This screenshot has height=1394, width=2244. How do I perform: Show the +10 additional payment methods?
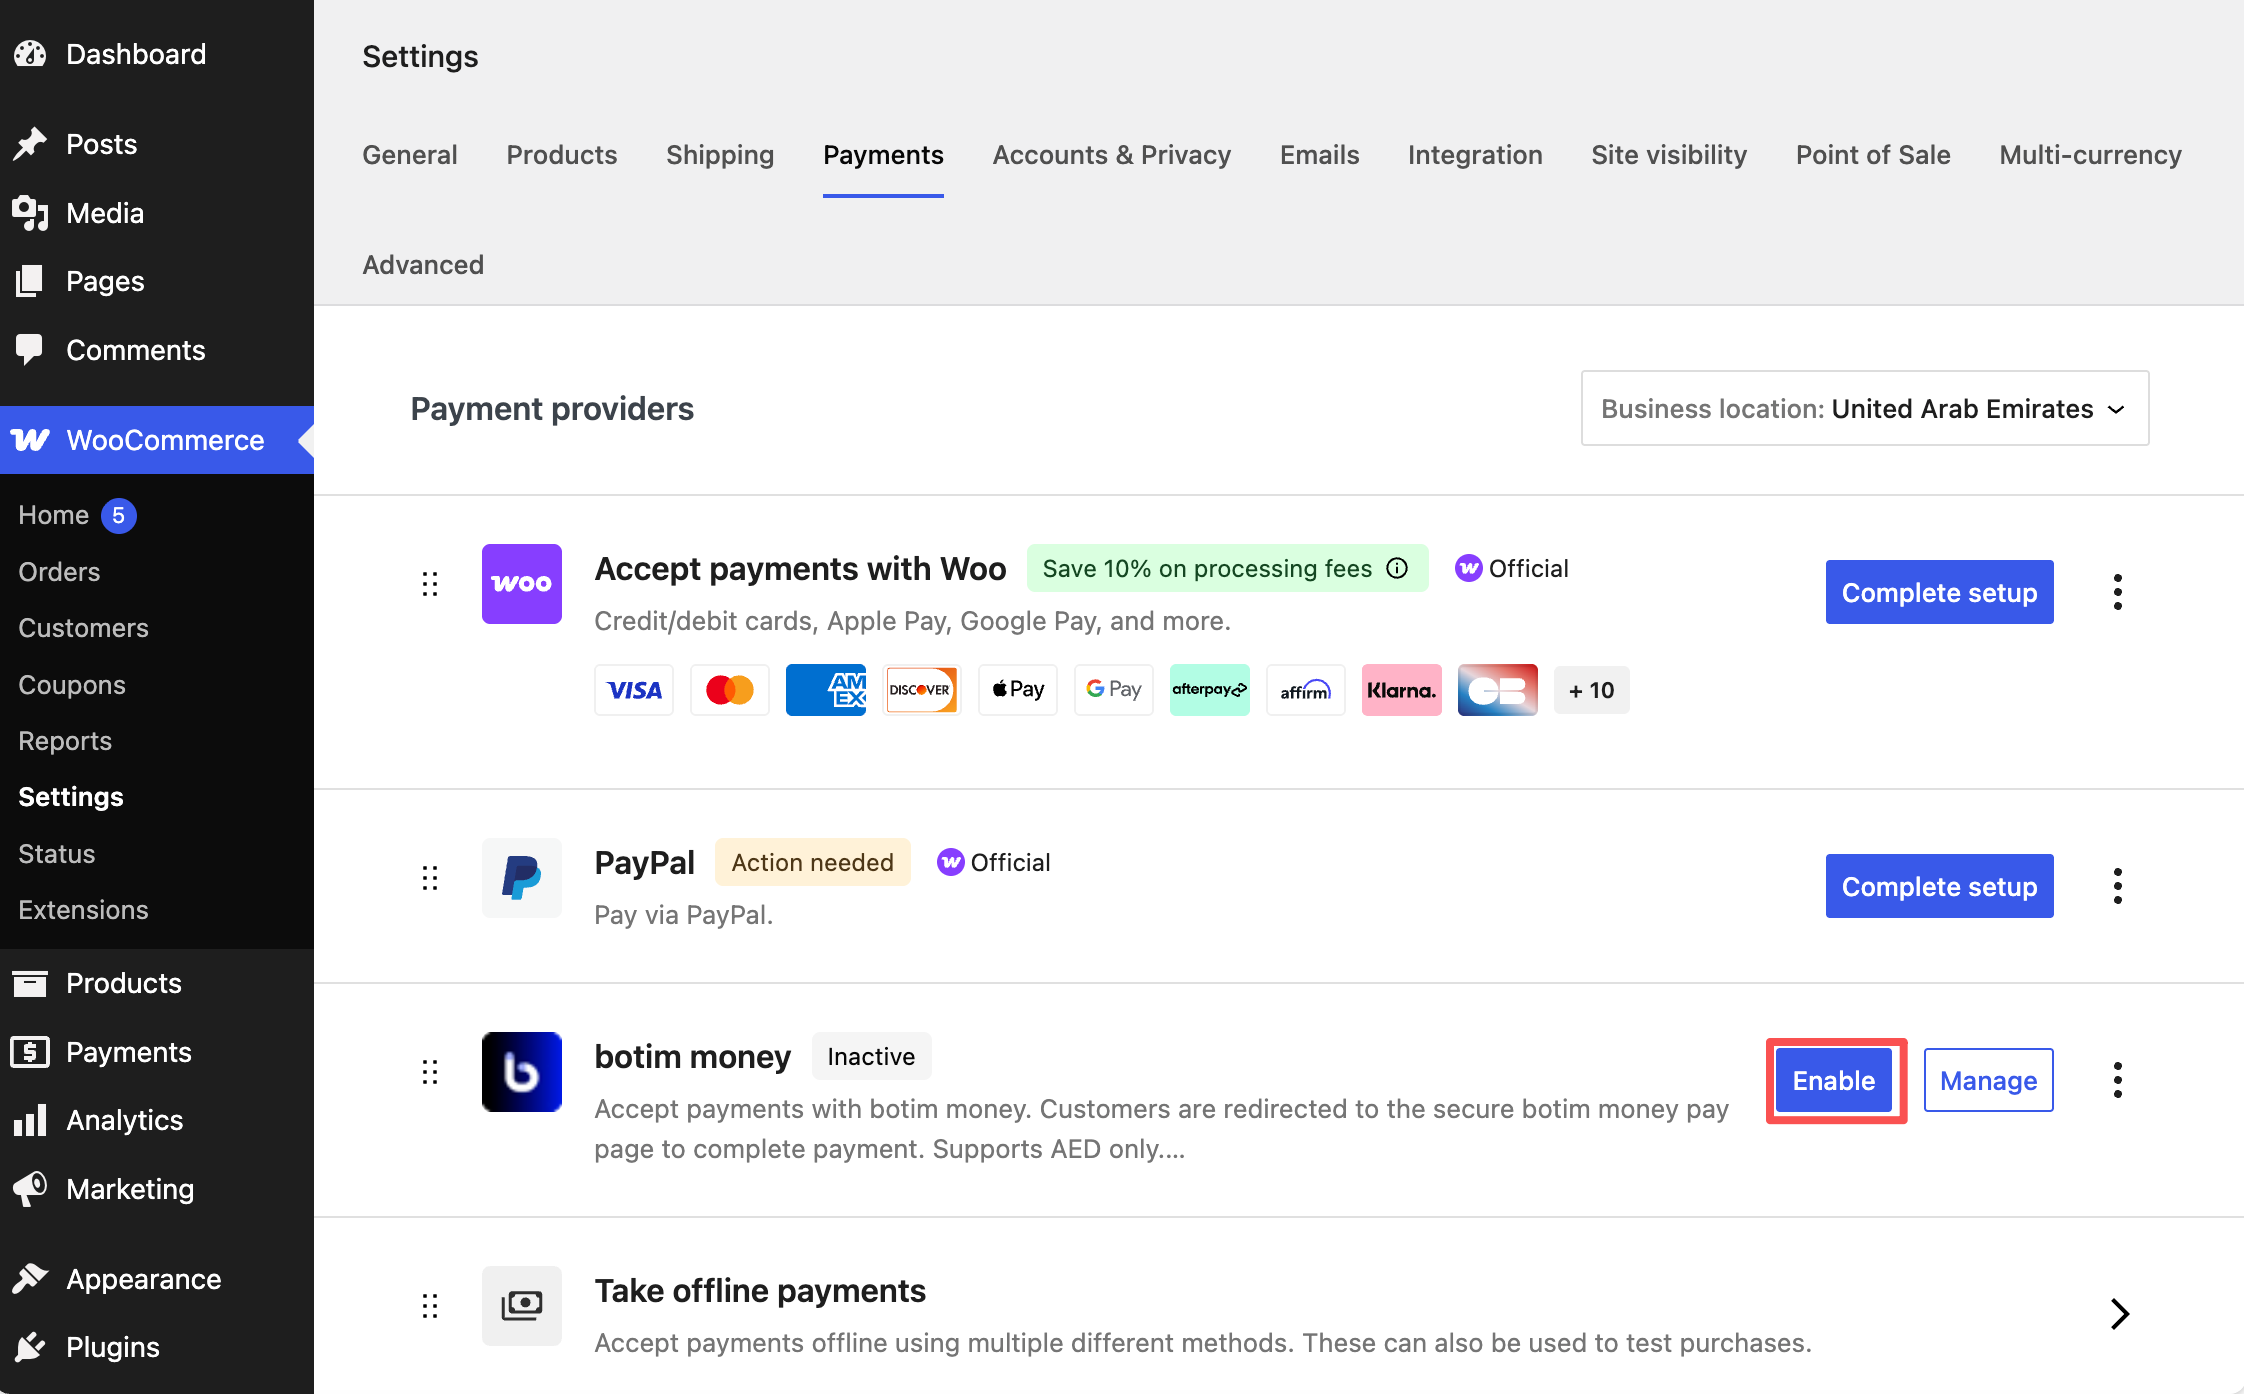pos(1592,690)
